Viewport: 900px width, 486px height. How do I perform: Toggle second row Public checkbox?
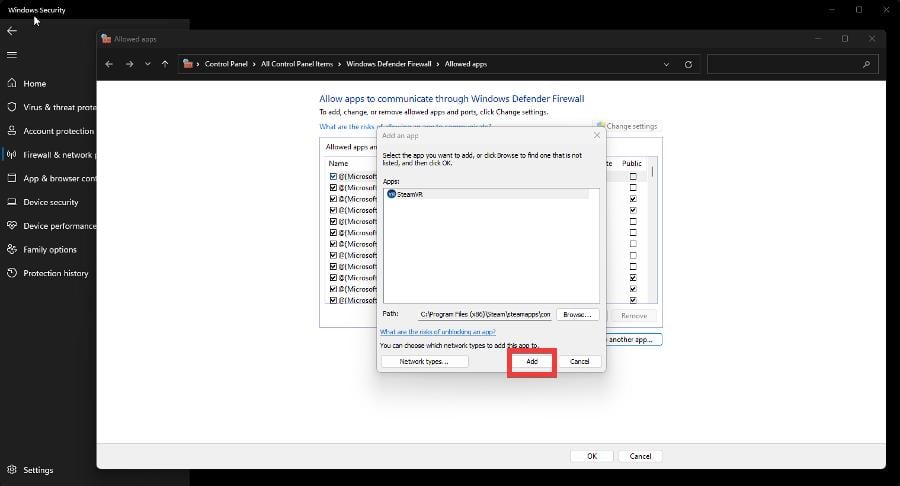(633, 188)
